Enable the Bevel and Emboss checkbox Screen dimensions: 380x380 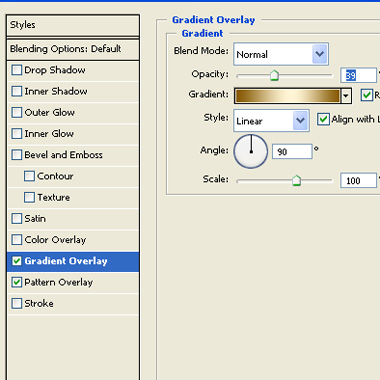click(16, 155)
